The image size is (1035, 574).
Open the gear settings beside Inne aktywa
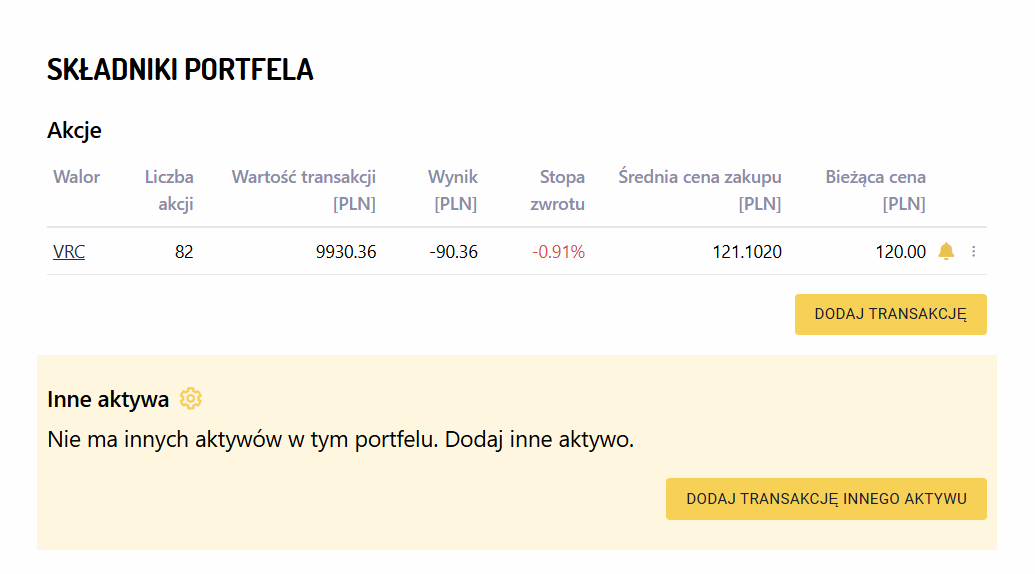click(x=190, y=399)
